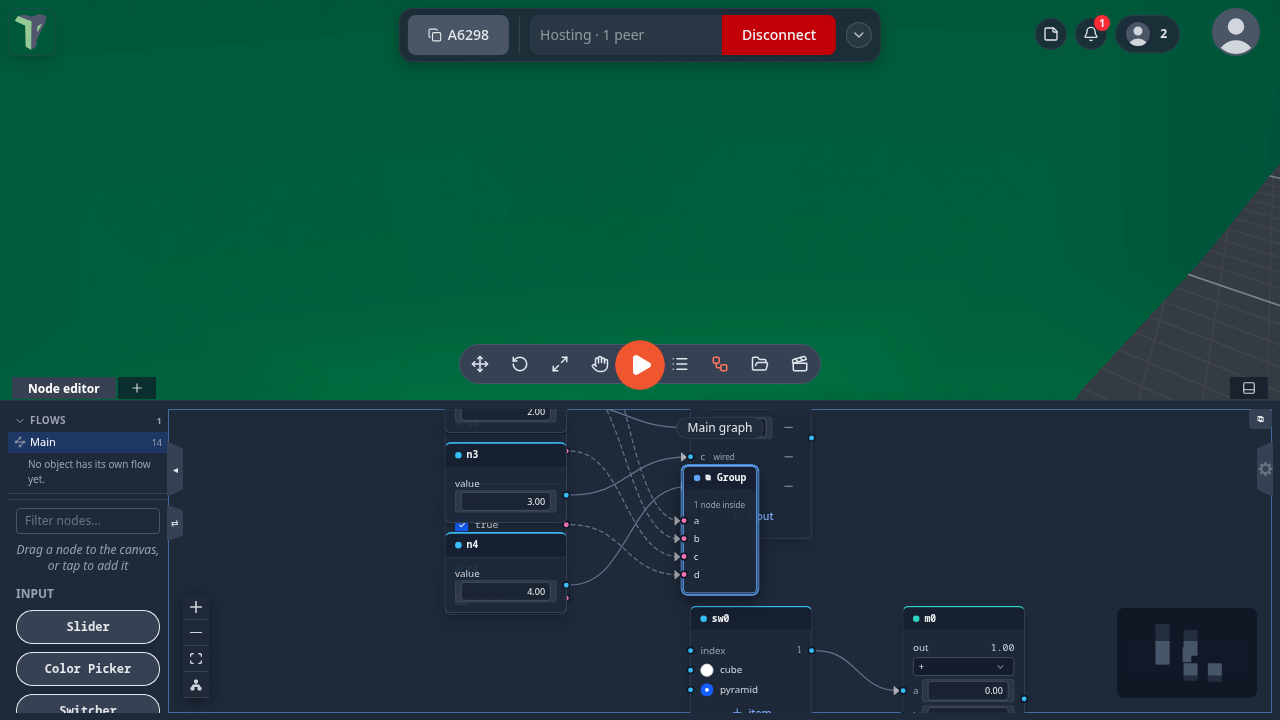The image size is (1280, 720).
Task: Select the rotate tool in the toolbar
Action: pyautogui.click(x=520, y=364)
